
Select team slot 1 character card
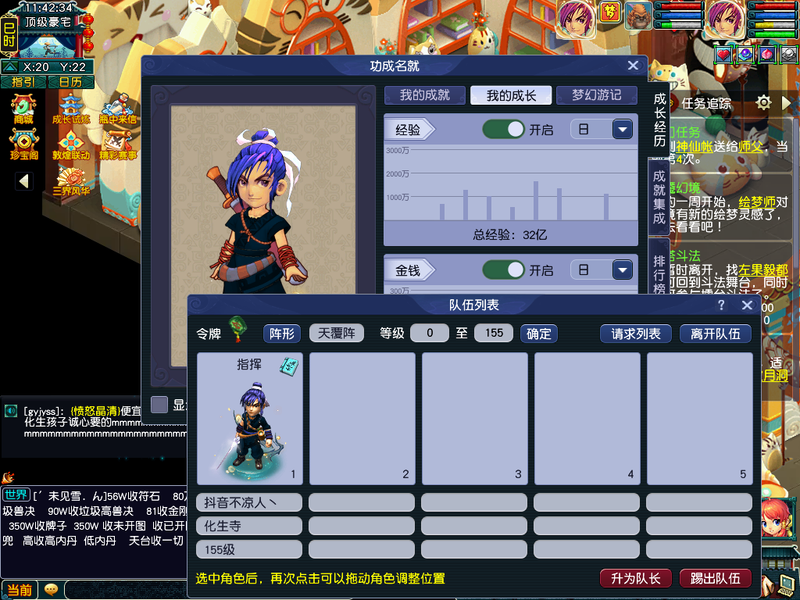(250, 418)
